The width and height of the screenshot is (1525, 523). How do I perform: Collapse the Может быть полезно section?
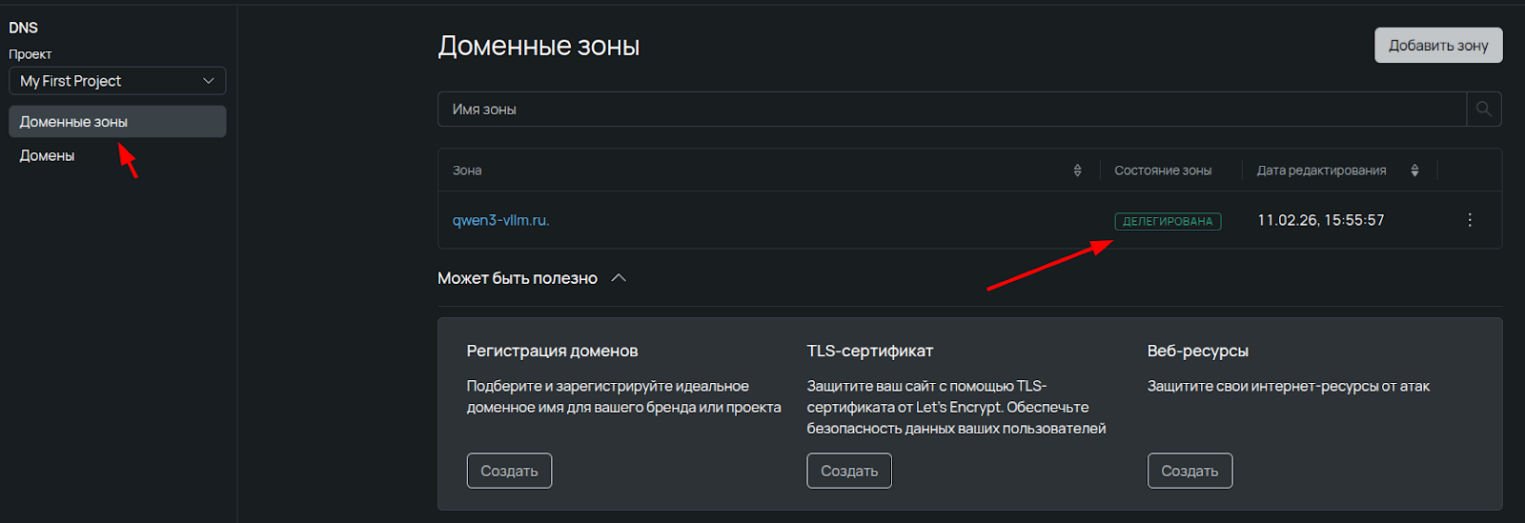[x=618, y=278]
